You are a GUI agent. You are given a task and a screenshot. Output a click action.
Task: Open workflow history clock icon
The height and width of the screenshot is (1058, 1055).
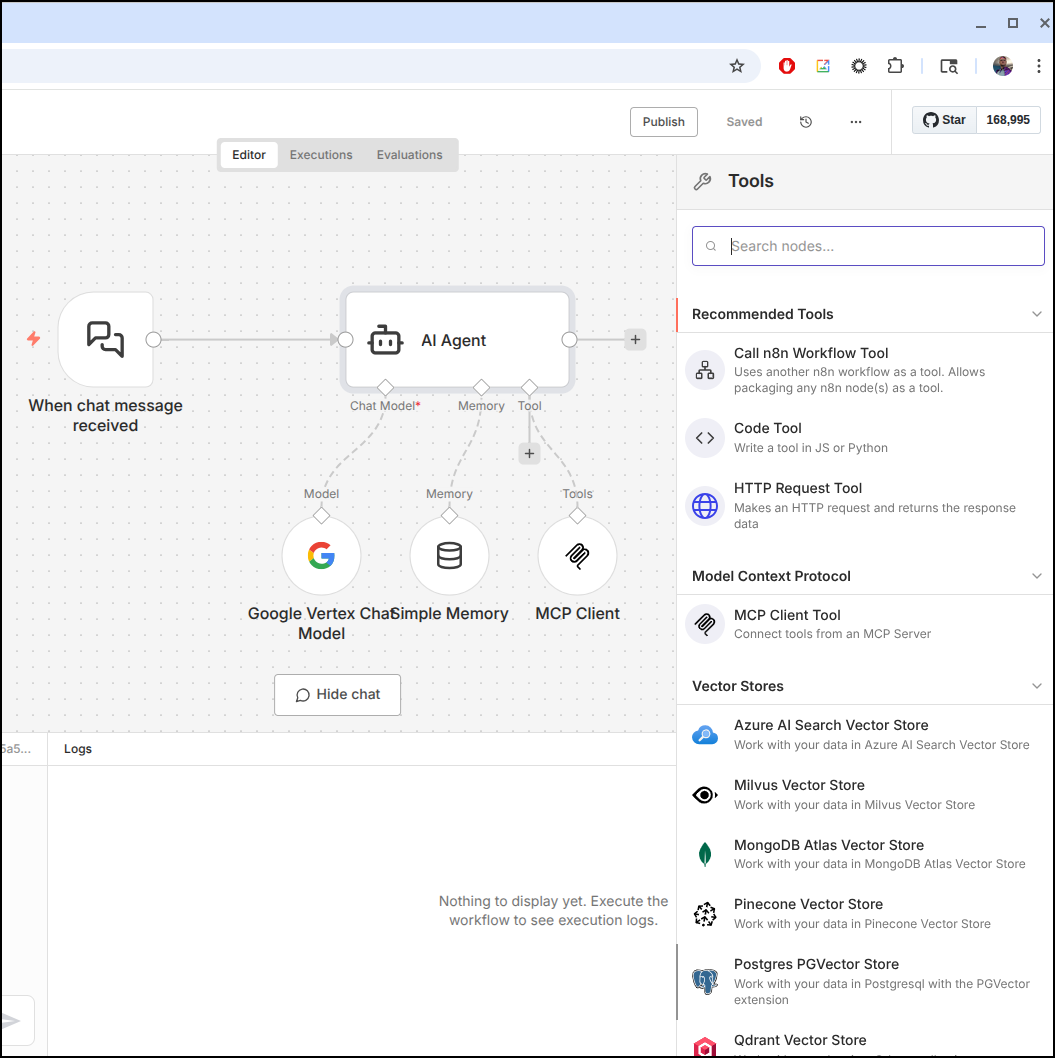tap(806, 122)
